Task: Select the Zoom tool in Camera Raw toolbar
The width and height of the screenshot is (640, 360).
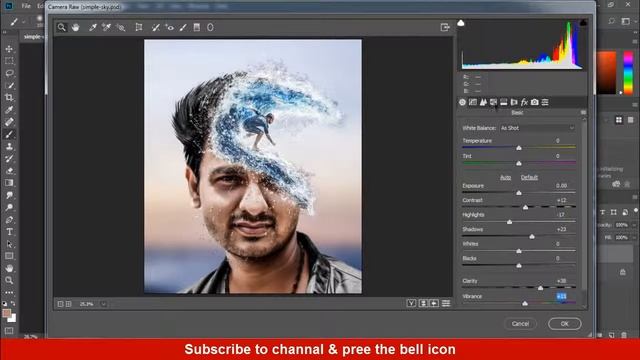Action: coord(62,27)
